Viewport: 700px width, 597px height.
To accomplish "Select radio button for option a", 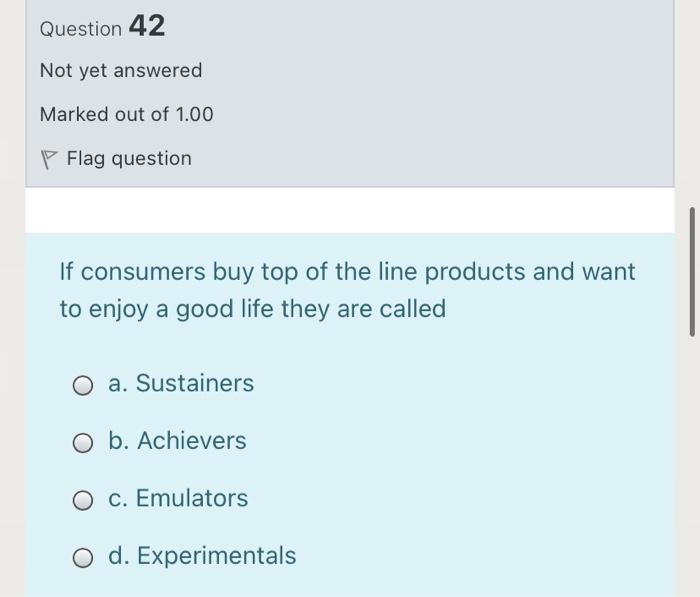I will [83, 385].
